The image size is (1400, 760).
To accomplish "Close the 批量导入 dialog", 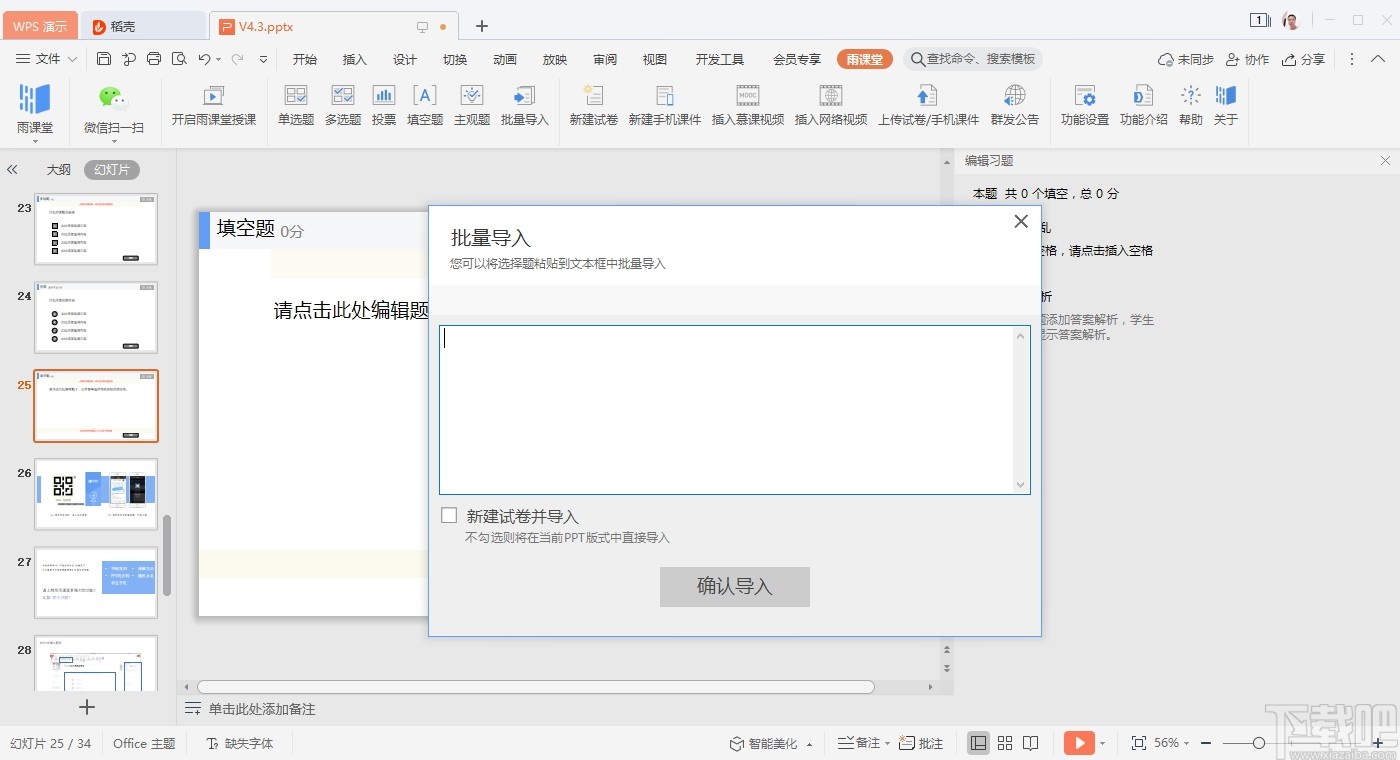I will click(x=1021, y=221).
